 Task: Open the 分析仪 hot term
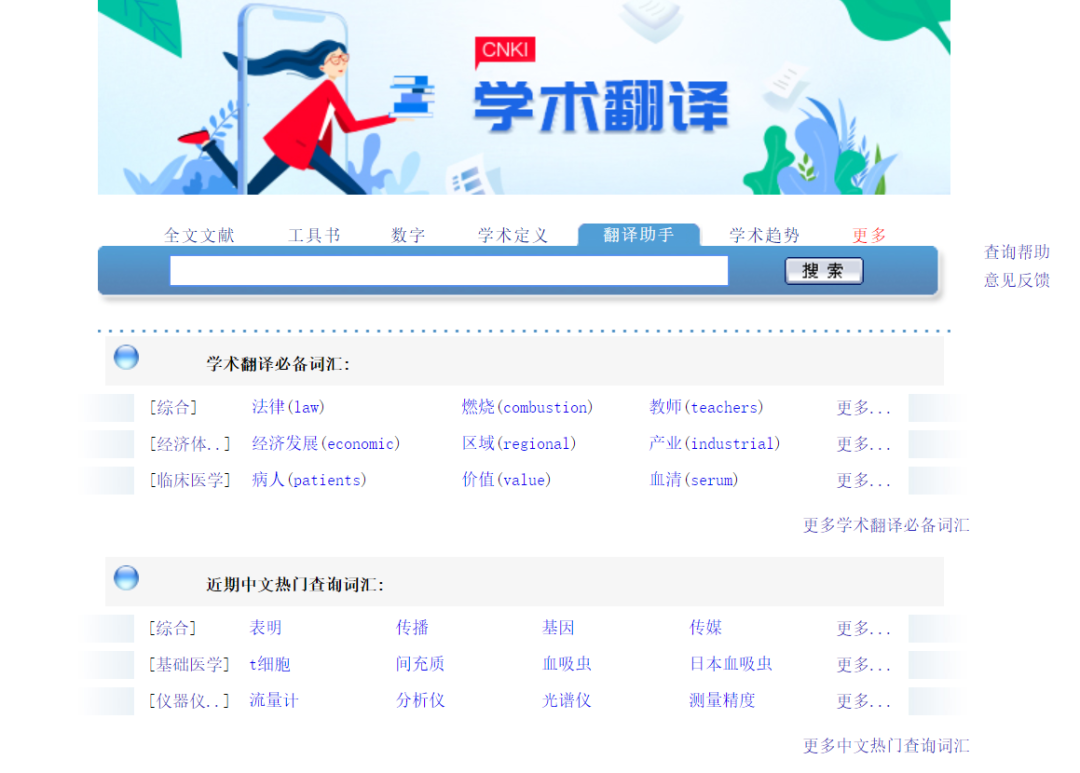(420, 701)
